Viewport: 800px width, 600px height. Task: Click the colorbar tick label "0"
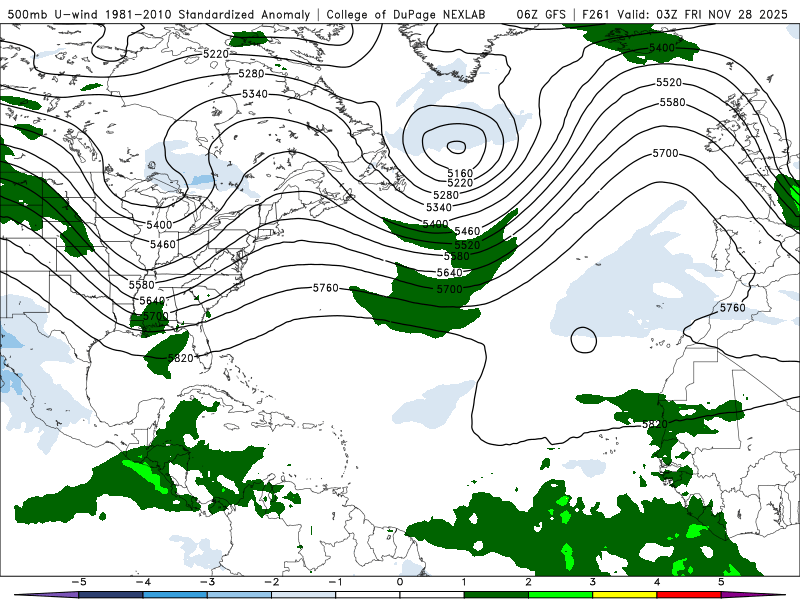click(399, 582)
